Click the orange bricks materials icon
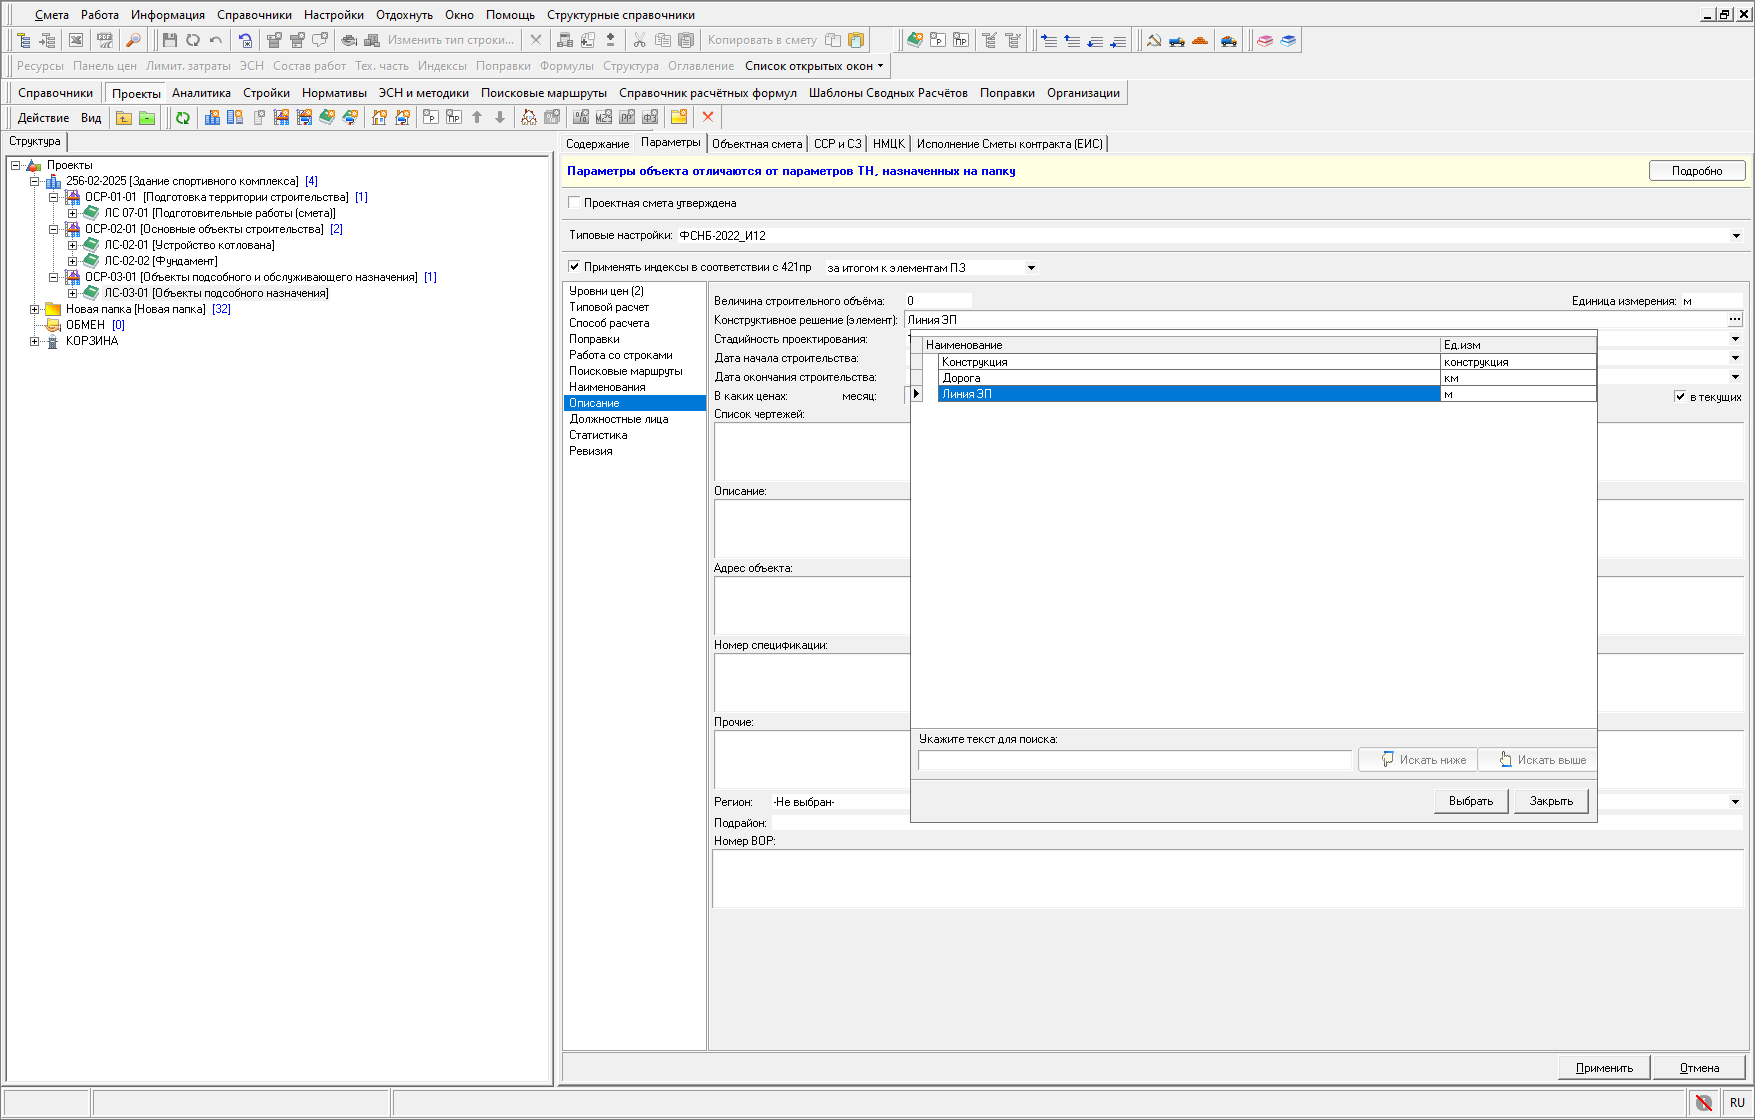Image resolution: width=1755 pixels, height=1120 pixels. (x=1200, y=40)
